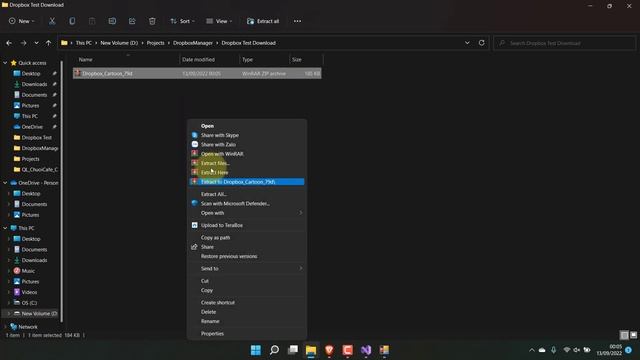Open Videos folder in sidebar
This screenshot has width=640, height=360.
tap(29, 292)
